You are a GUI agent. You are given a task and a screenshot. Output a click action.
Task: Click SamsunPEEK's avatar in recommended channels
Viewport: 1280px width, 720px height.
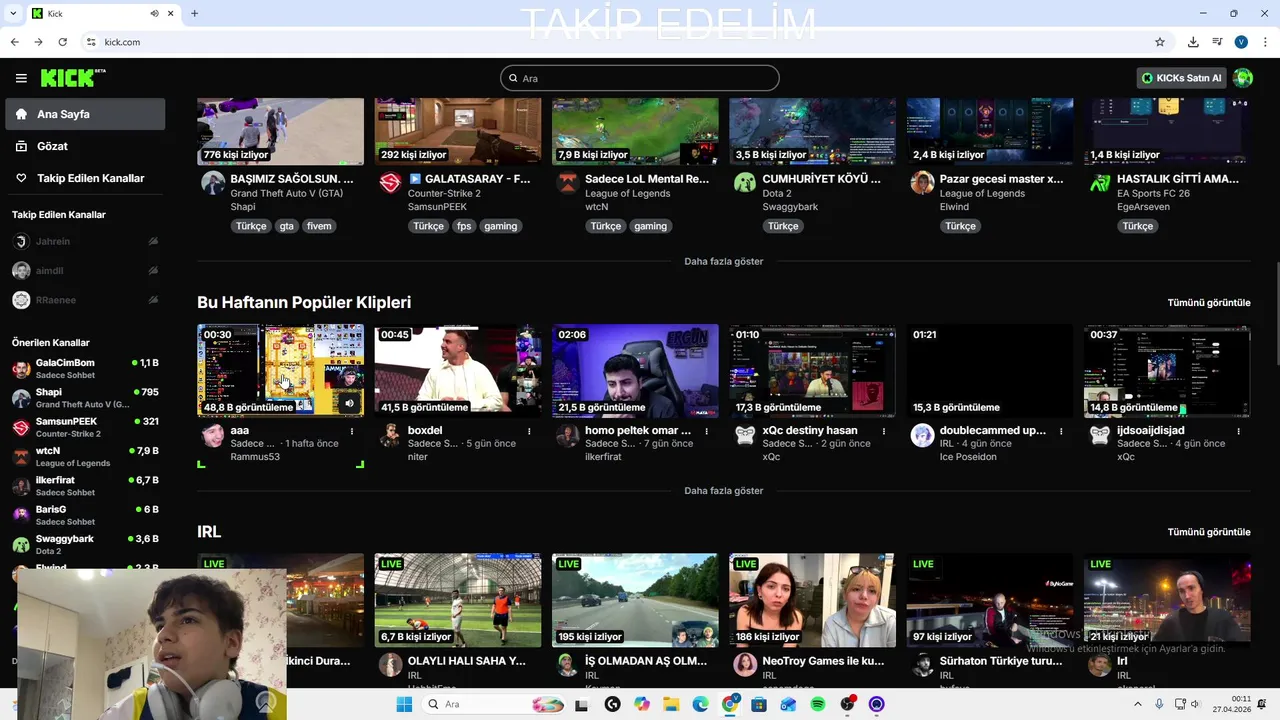[21, 427]
